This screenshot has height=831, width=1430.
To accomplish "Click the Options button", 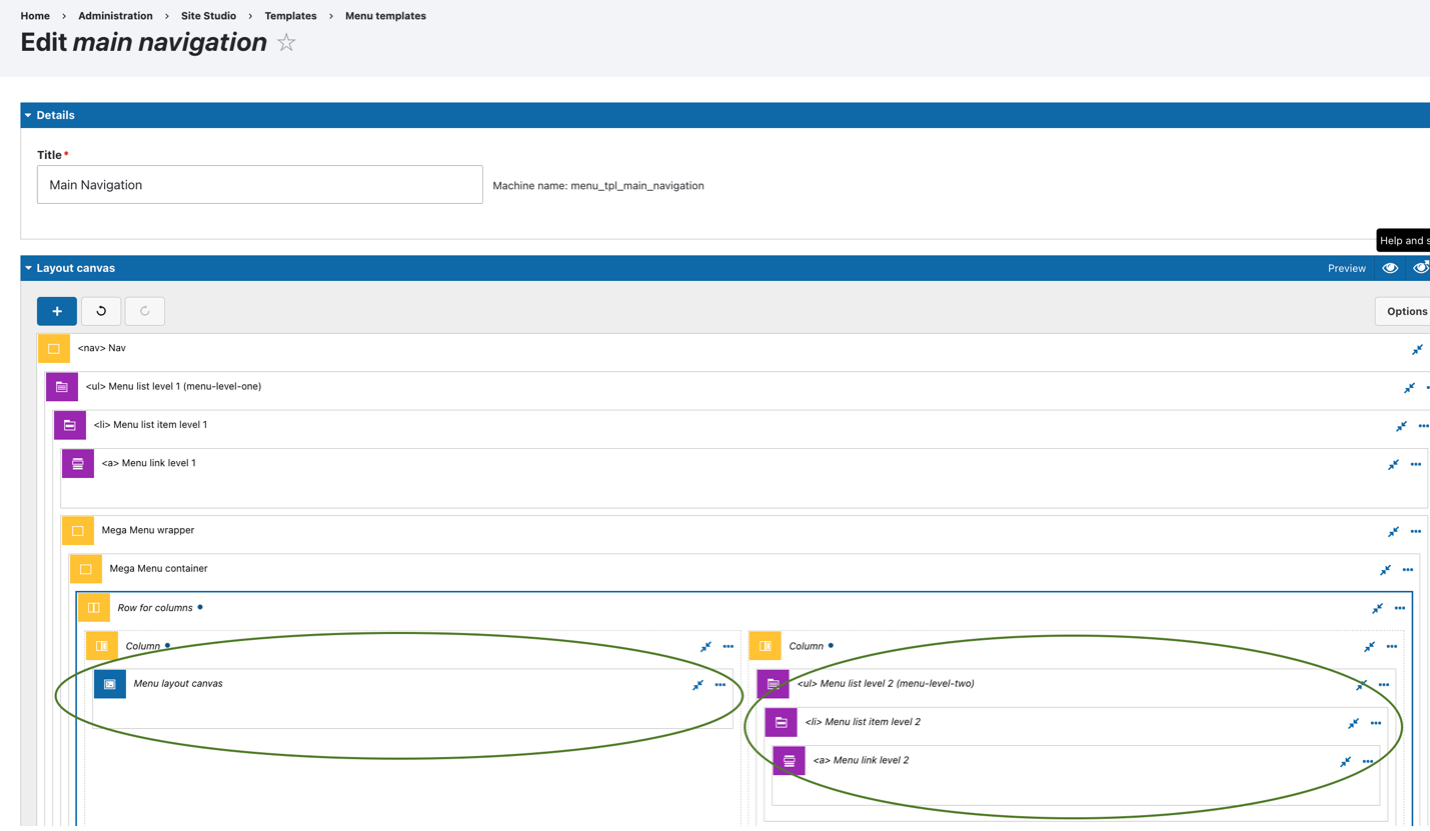I will (x=1404, y=311).
